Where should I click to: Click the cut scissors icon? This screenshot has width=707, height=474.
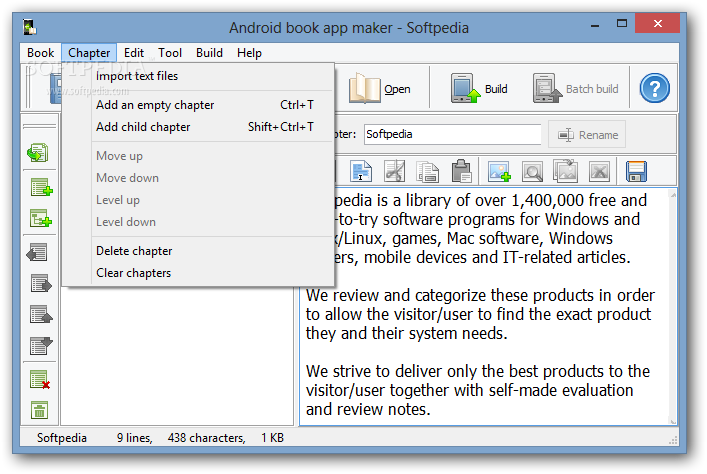[x=394, y=171]
